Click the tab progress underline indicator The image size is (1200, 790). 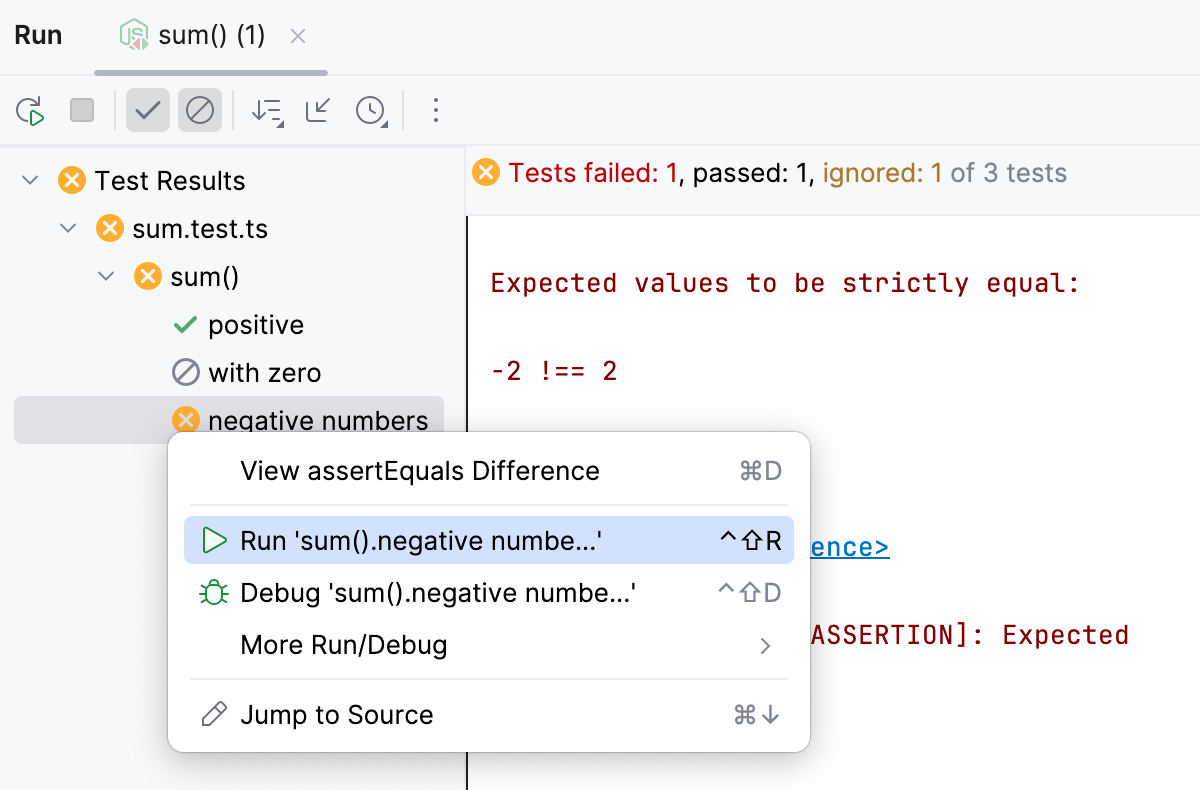[210, 71]
